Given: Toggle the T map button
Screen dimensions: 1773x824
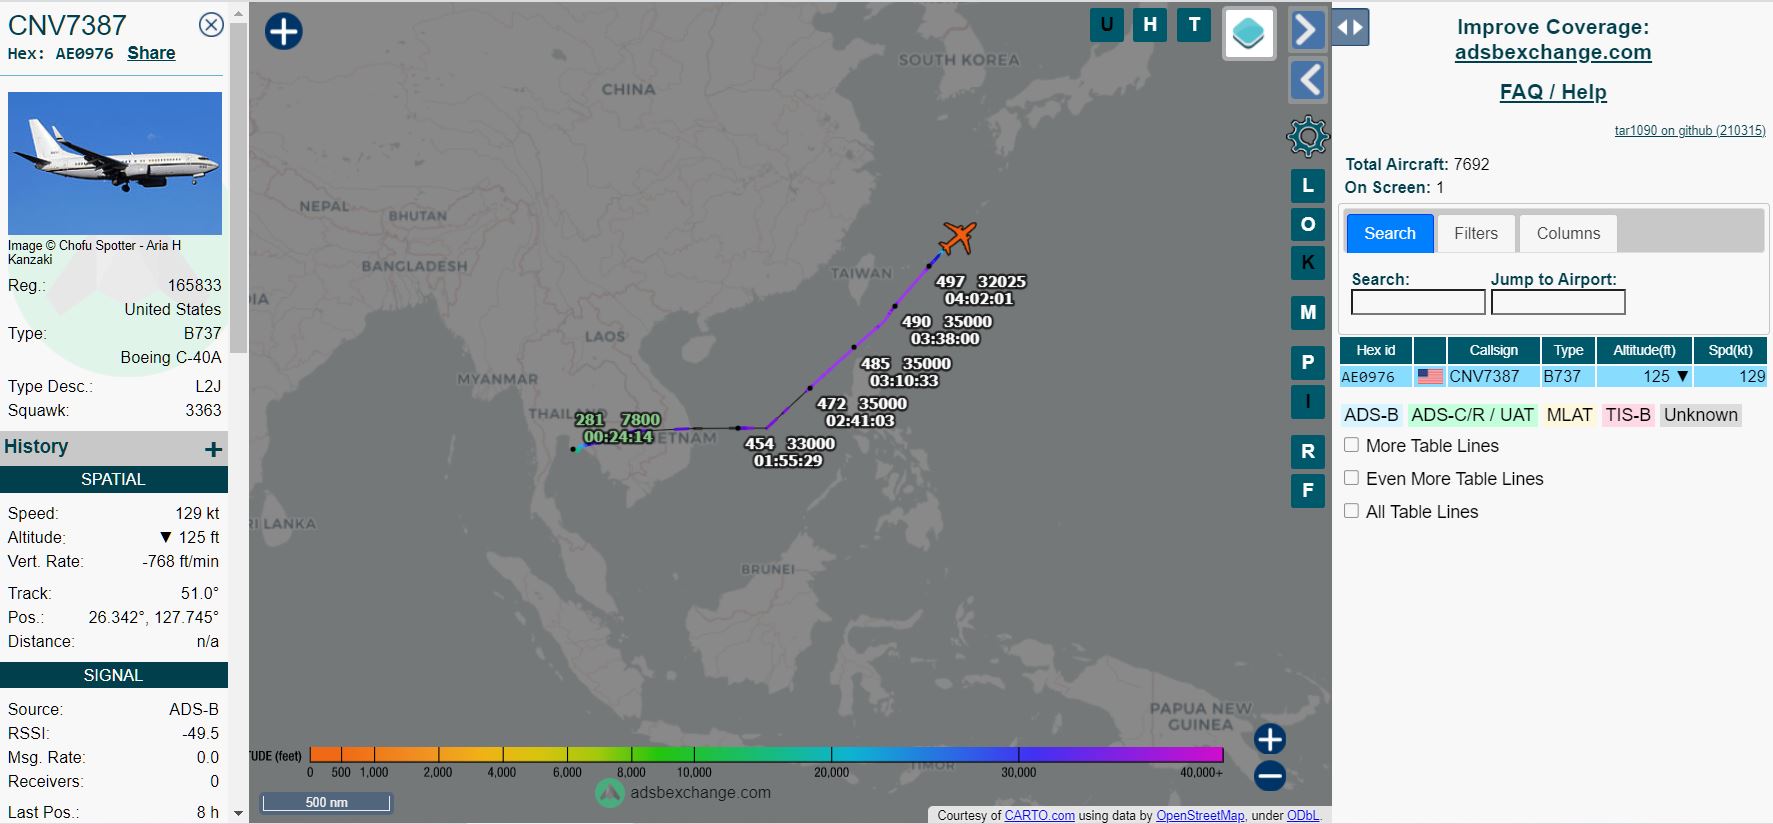Looking at the screenshot, I should pos(1194,25).
